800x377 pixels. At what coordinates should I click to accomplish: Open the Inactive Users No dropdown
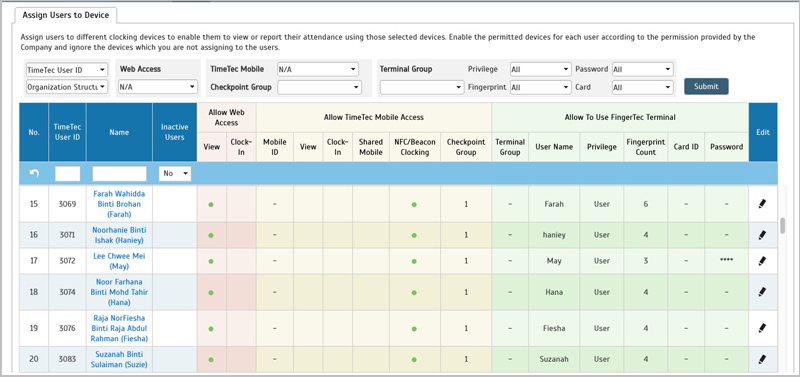pyautogui.click(x=175, y=173)
